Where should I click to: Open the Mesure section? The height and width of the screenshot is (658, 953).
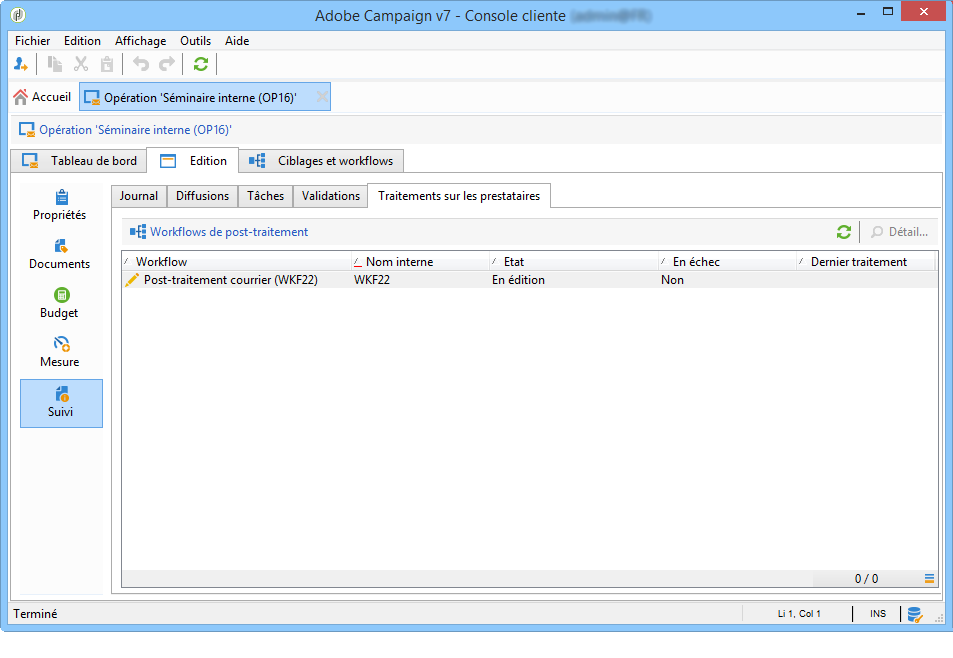tap(60, 352)
